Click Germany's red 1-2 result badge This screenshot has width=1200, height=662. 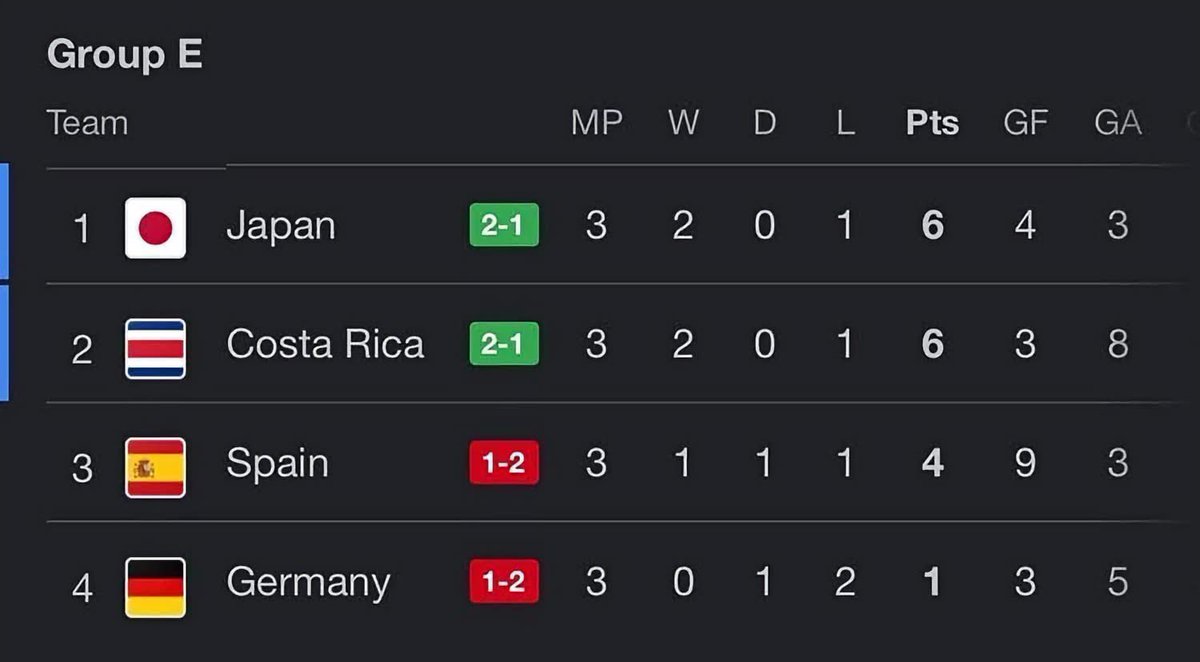pyautogui.click(x=504, y=581)
